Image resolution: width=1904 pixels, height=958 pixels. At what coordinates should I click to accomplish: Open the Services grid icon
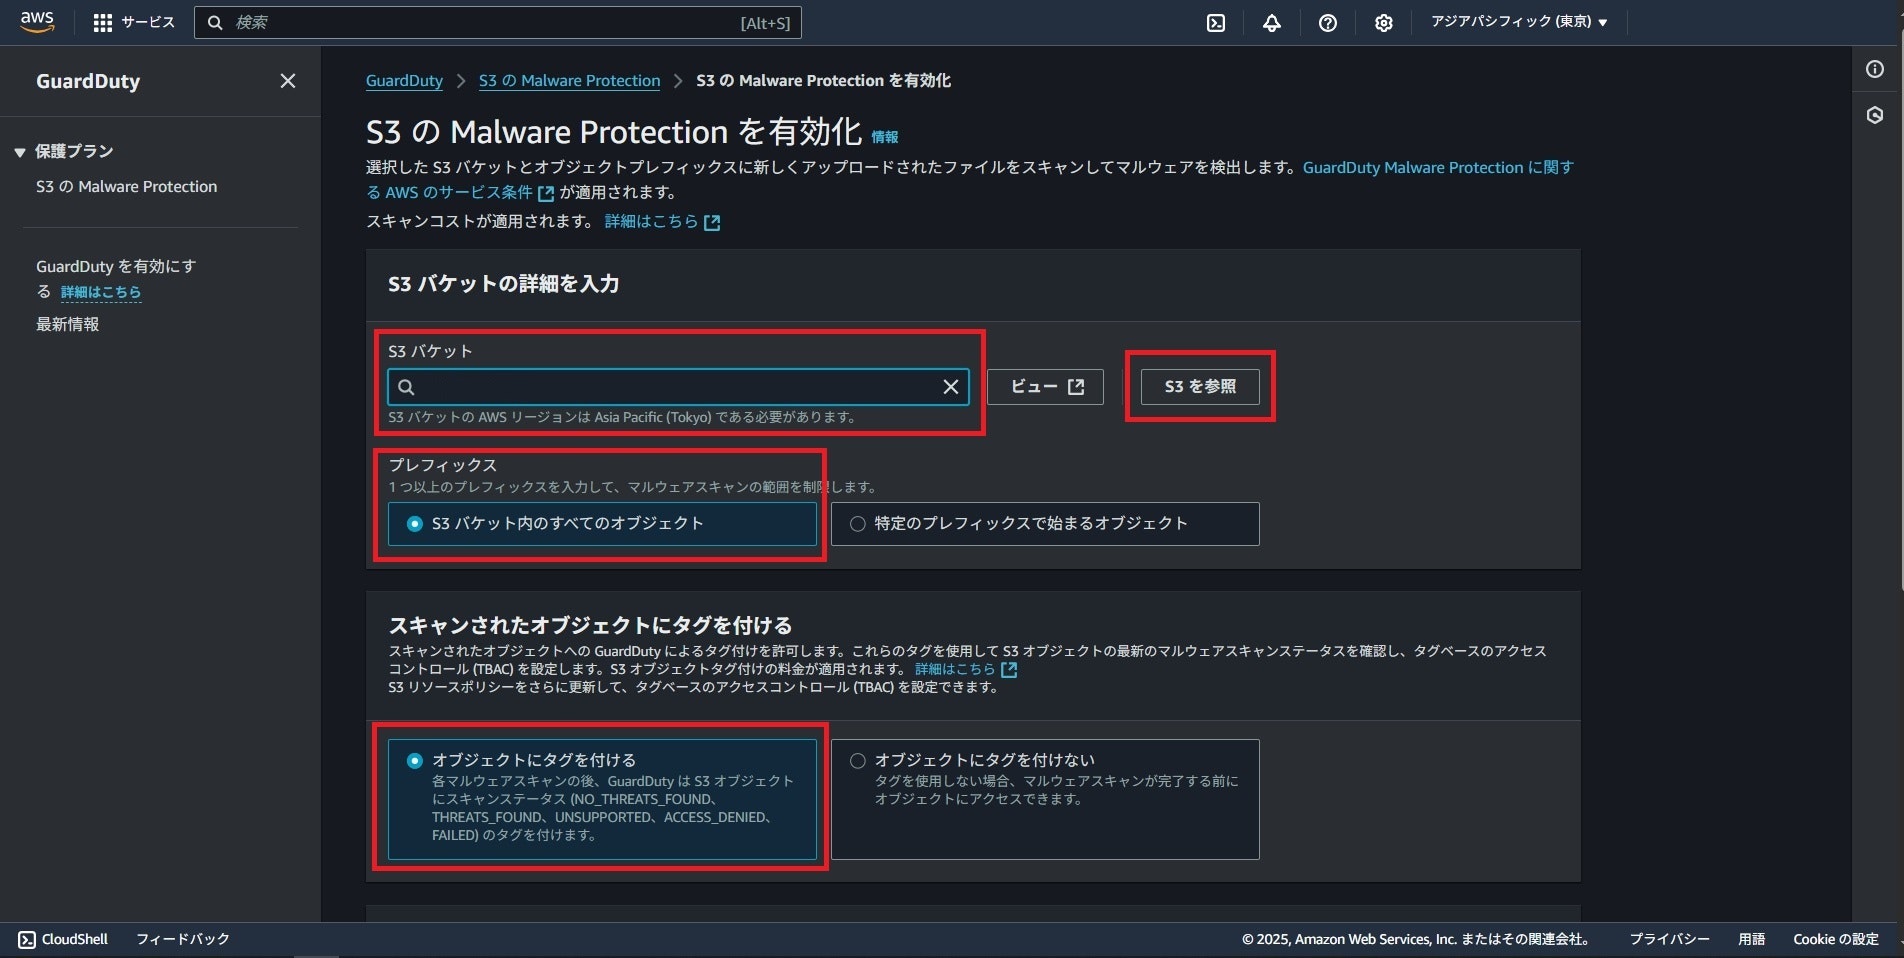pyautogui.click(x=103, y=22)
